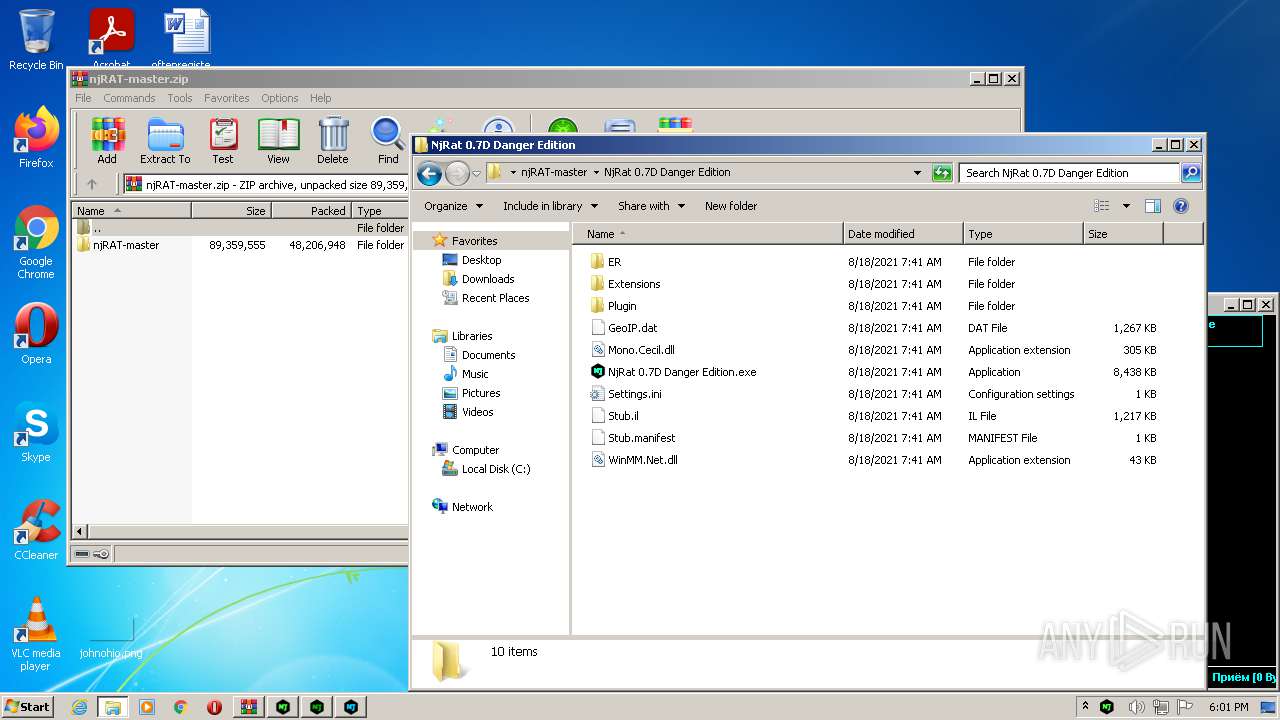
Task: Select NjRat 0.7D Danger Edition.exe file
Action: 682,372
